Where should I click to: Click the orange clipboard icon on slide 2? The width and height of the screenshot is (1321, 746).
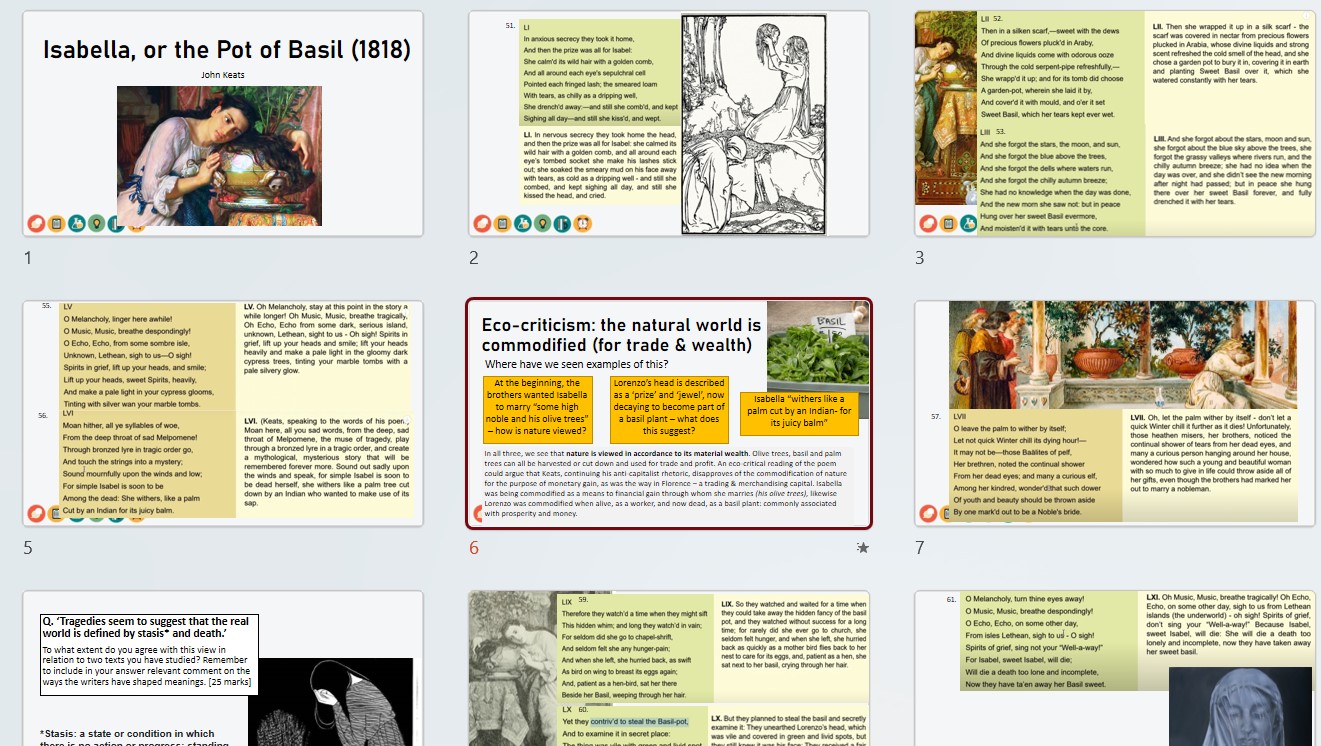click(502, 223)
